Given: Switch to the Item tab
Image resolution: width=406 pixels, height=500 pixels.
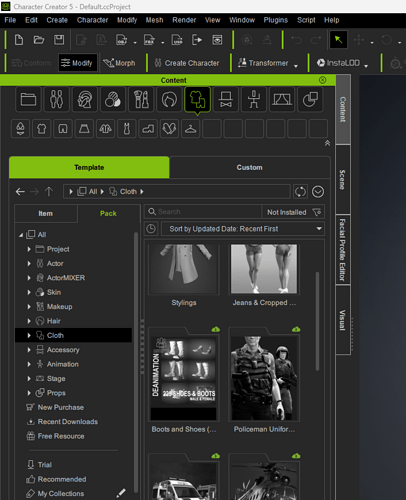Looking at the screenshot, I should tap(46, 213).
